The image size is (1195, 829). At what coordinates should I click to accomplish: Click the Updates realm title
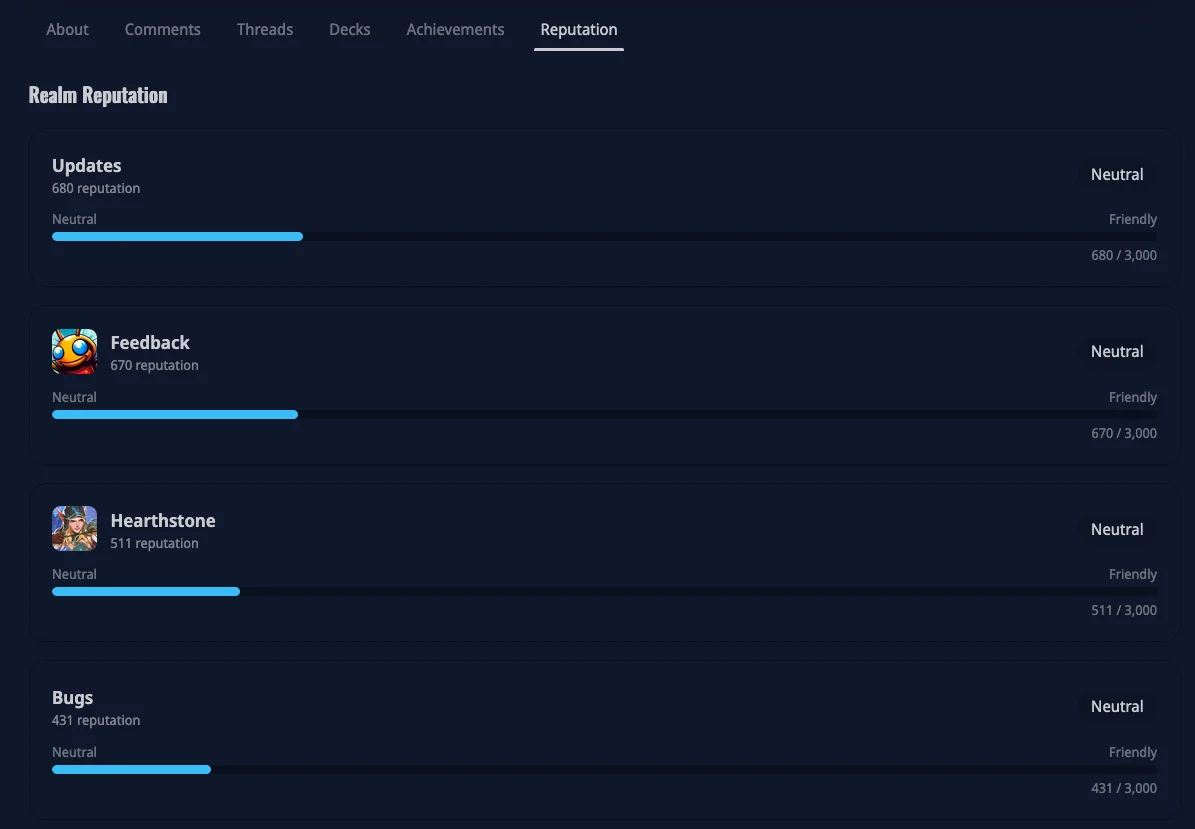87,166
